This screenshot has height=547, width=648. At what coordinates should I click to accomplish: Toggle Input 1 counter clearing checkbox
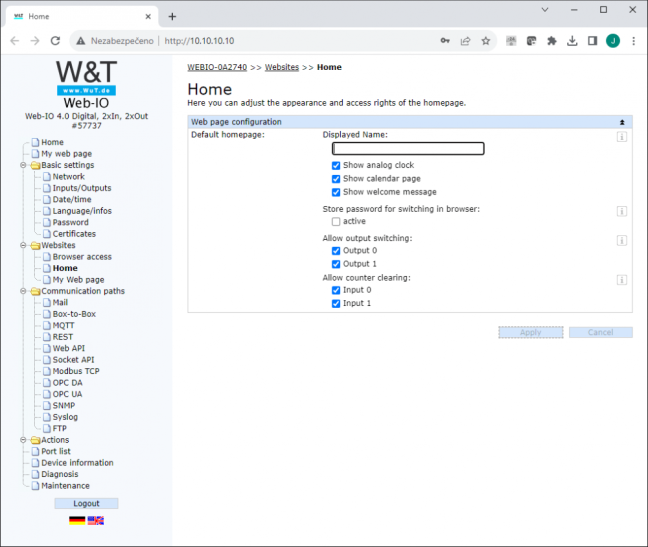coord(336,304)
